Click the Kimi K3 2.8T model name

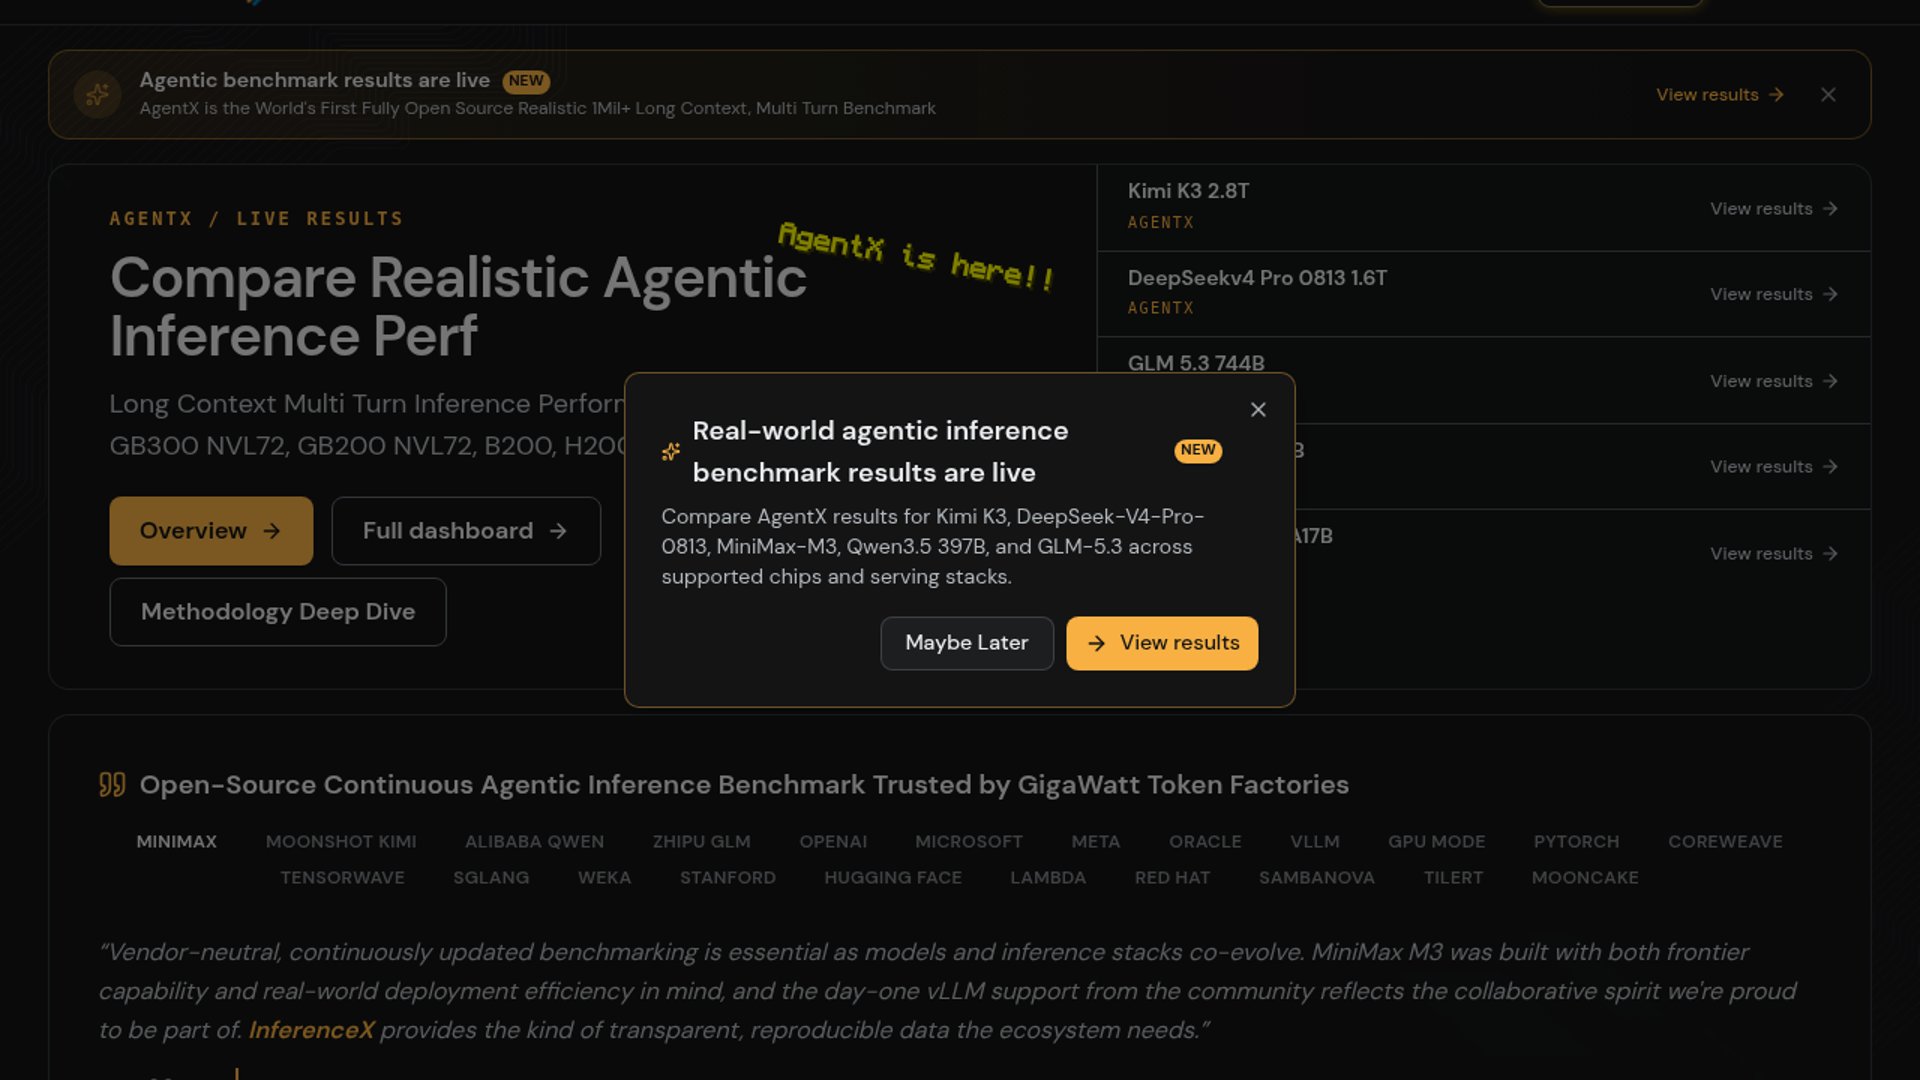click(1188, 191)
